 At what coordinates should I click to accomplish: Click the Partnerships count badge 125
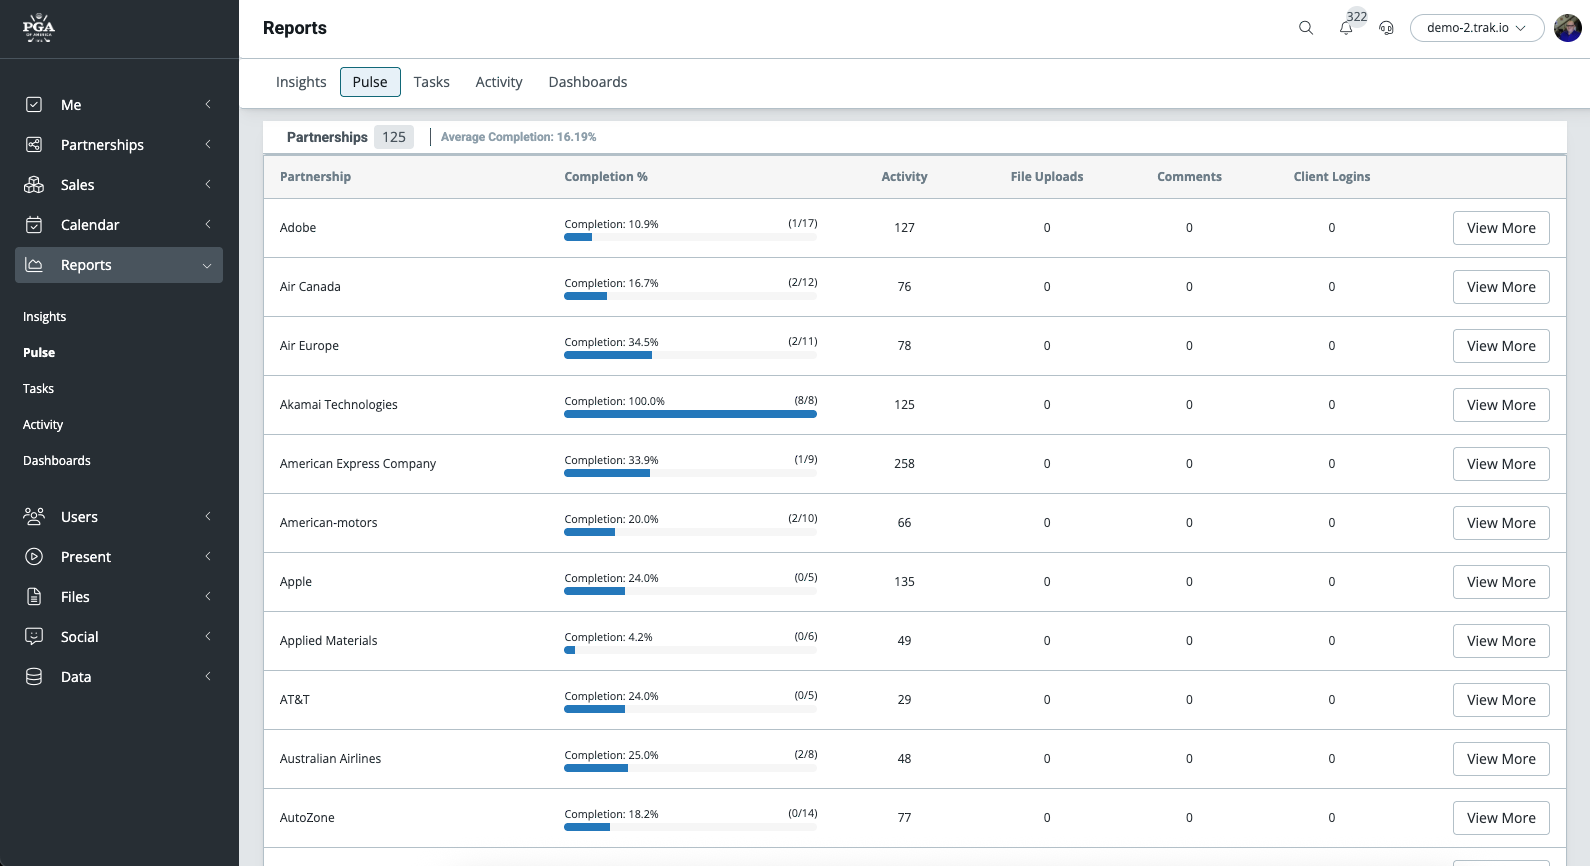394,137
